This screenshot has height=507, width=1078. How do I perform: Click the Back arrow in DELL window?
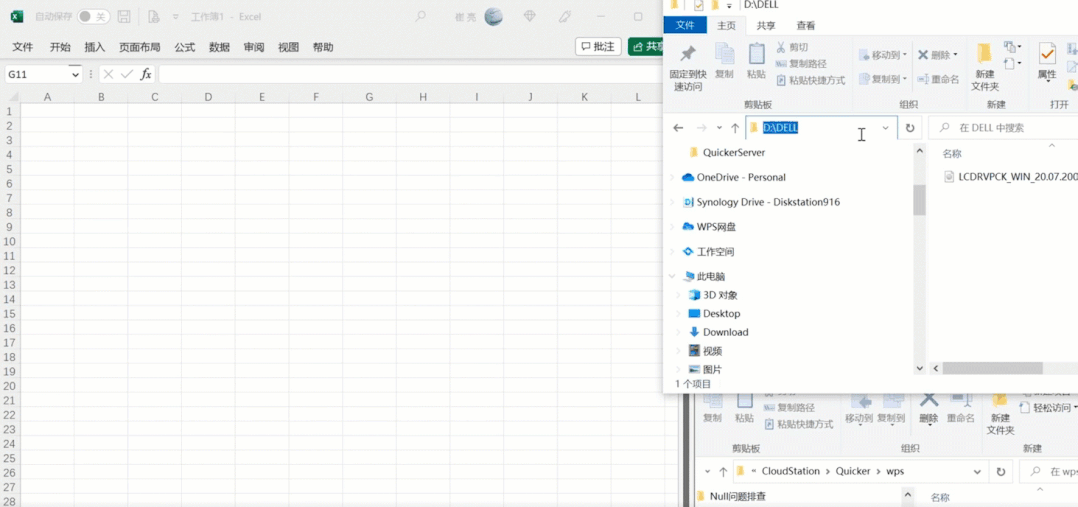point(678,128)
